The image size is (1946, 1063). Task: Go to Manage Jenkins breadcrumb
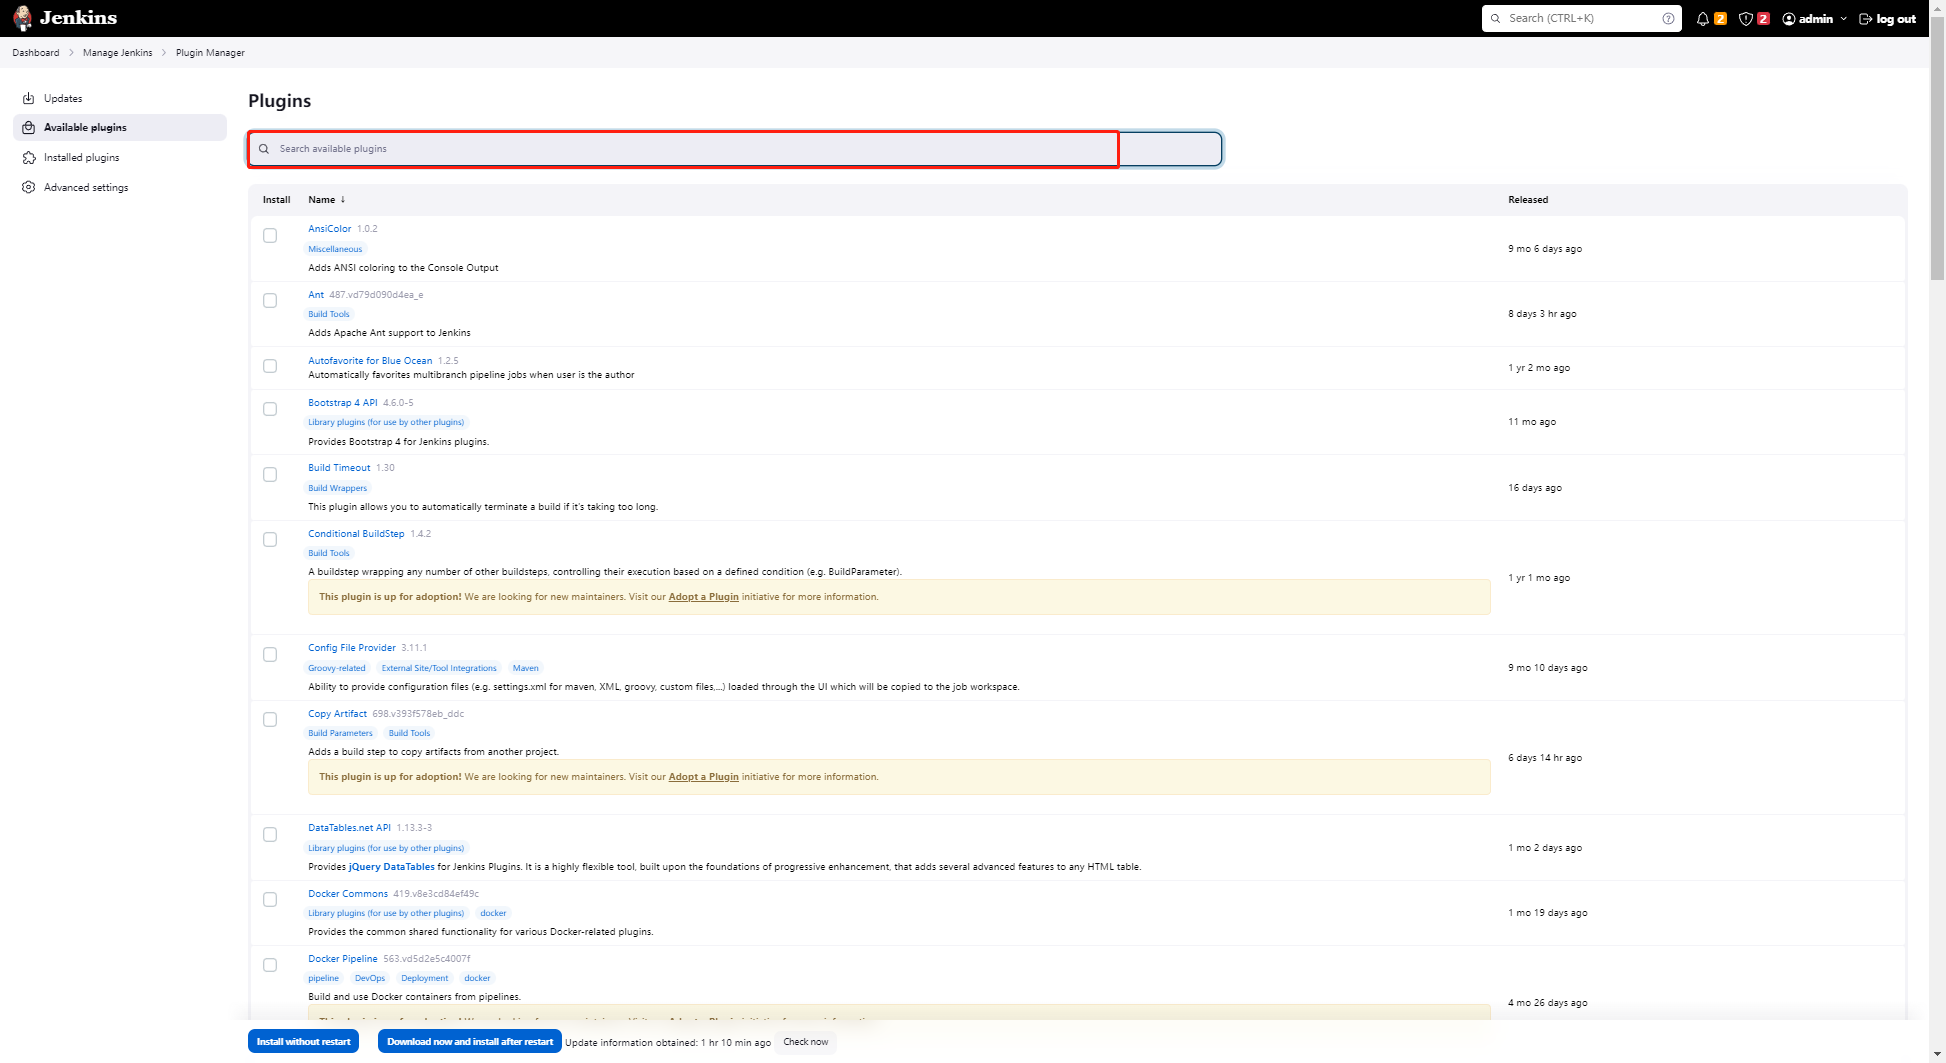118,53
